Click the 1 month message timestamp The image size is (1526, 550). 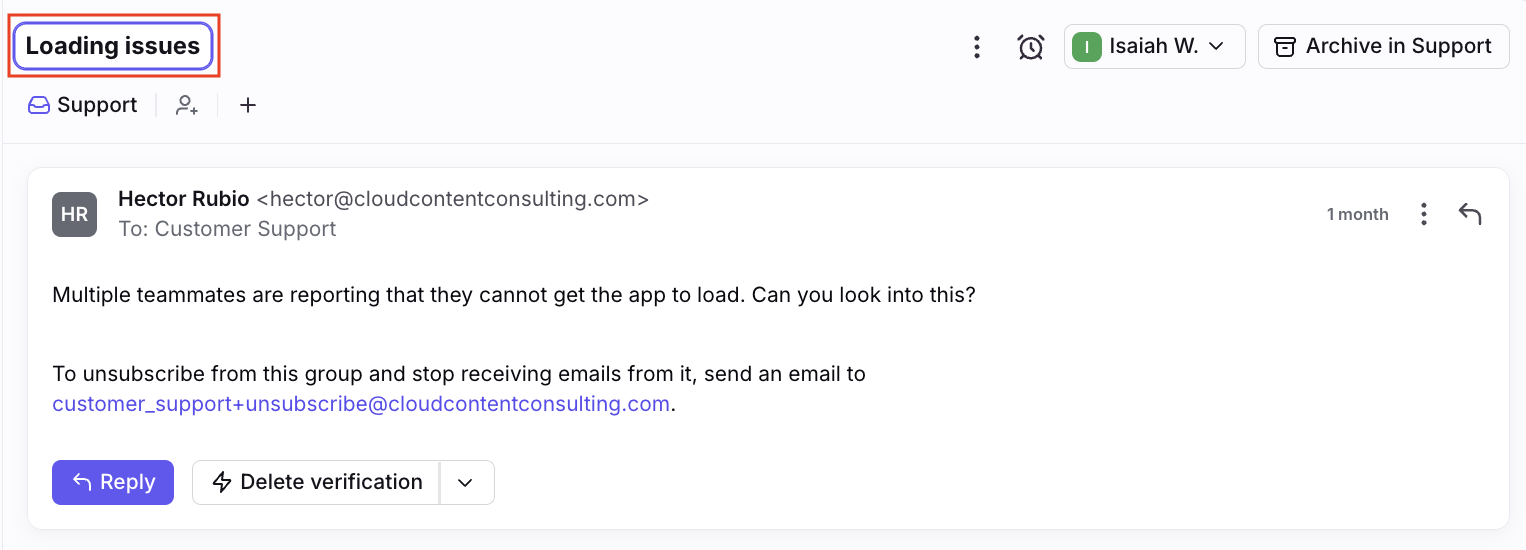(x=1357, y=214)
